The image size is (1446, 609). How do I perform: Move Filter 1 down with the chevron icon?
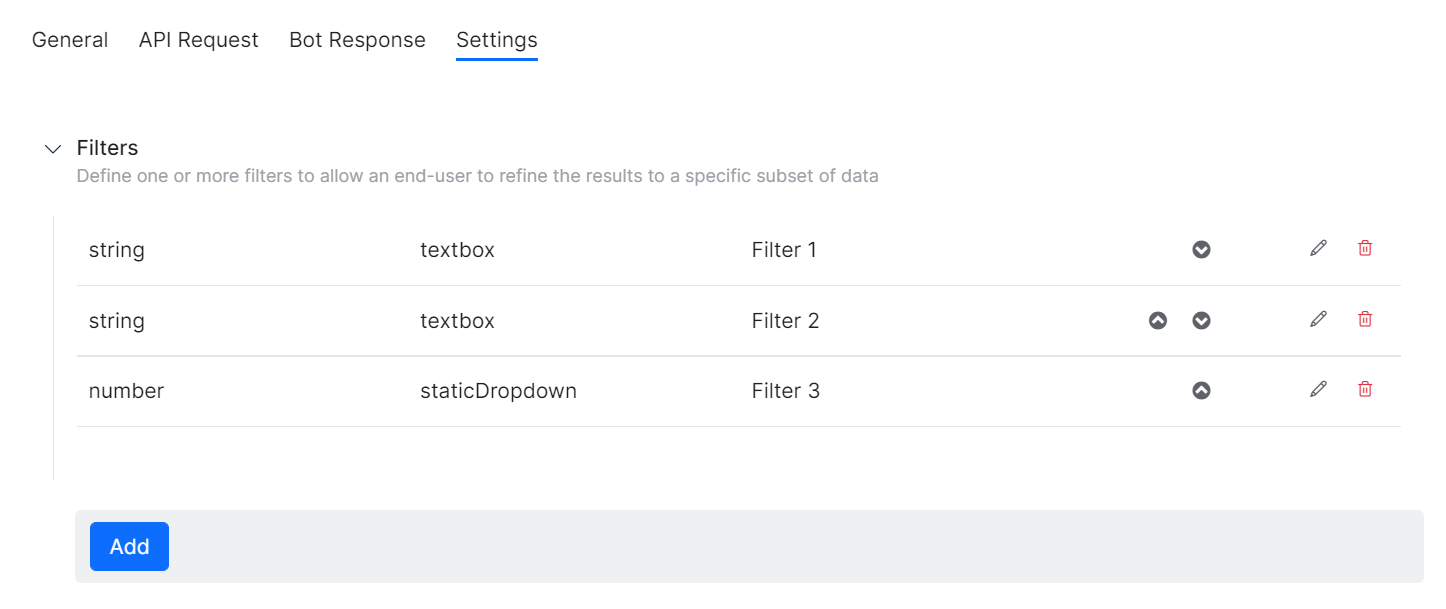pos(1201,249)
